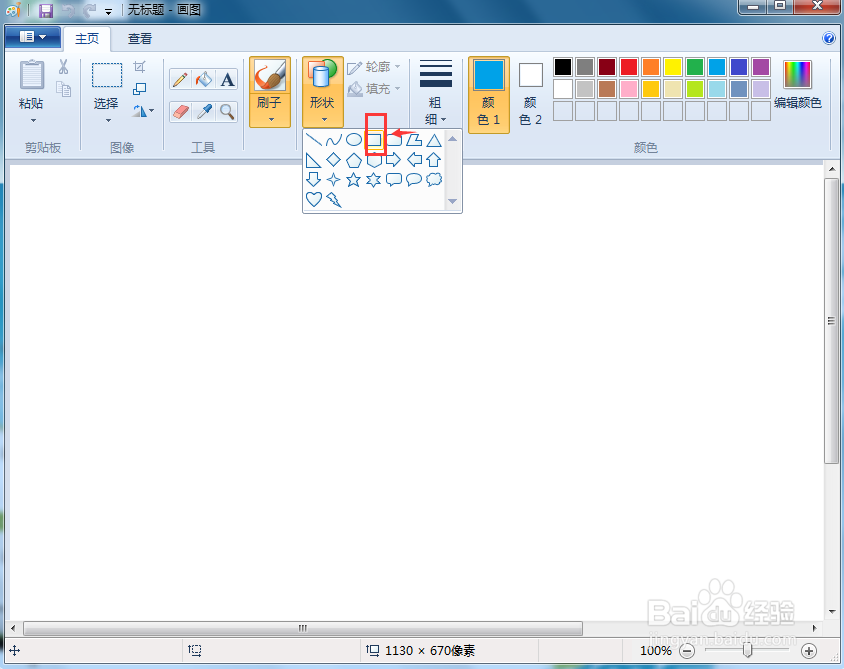Viewport: 844px width, 669px height.
Task: Select the Eraser tool
Action: 180,111
